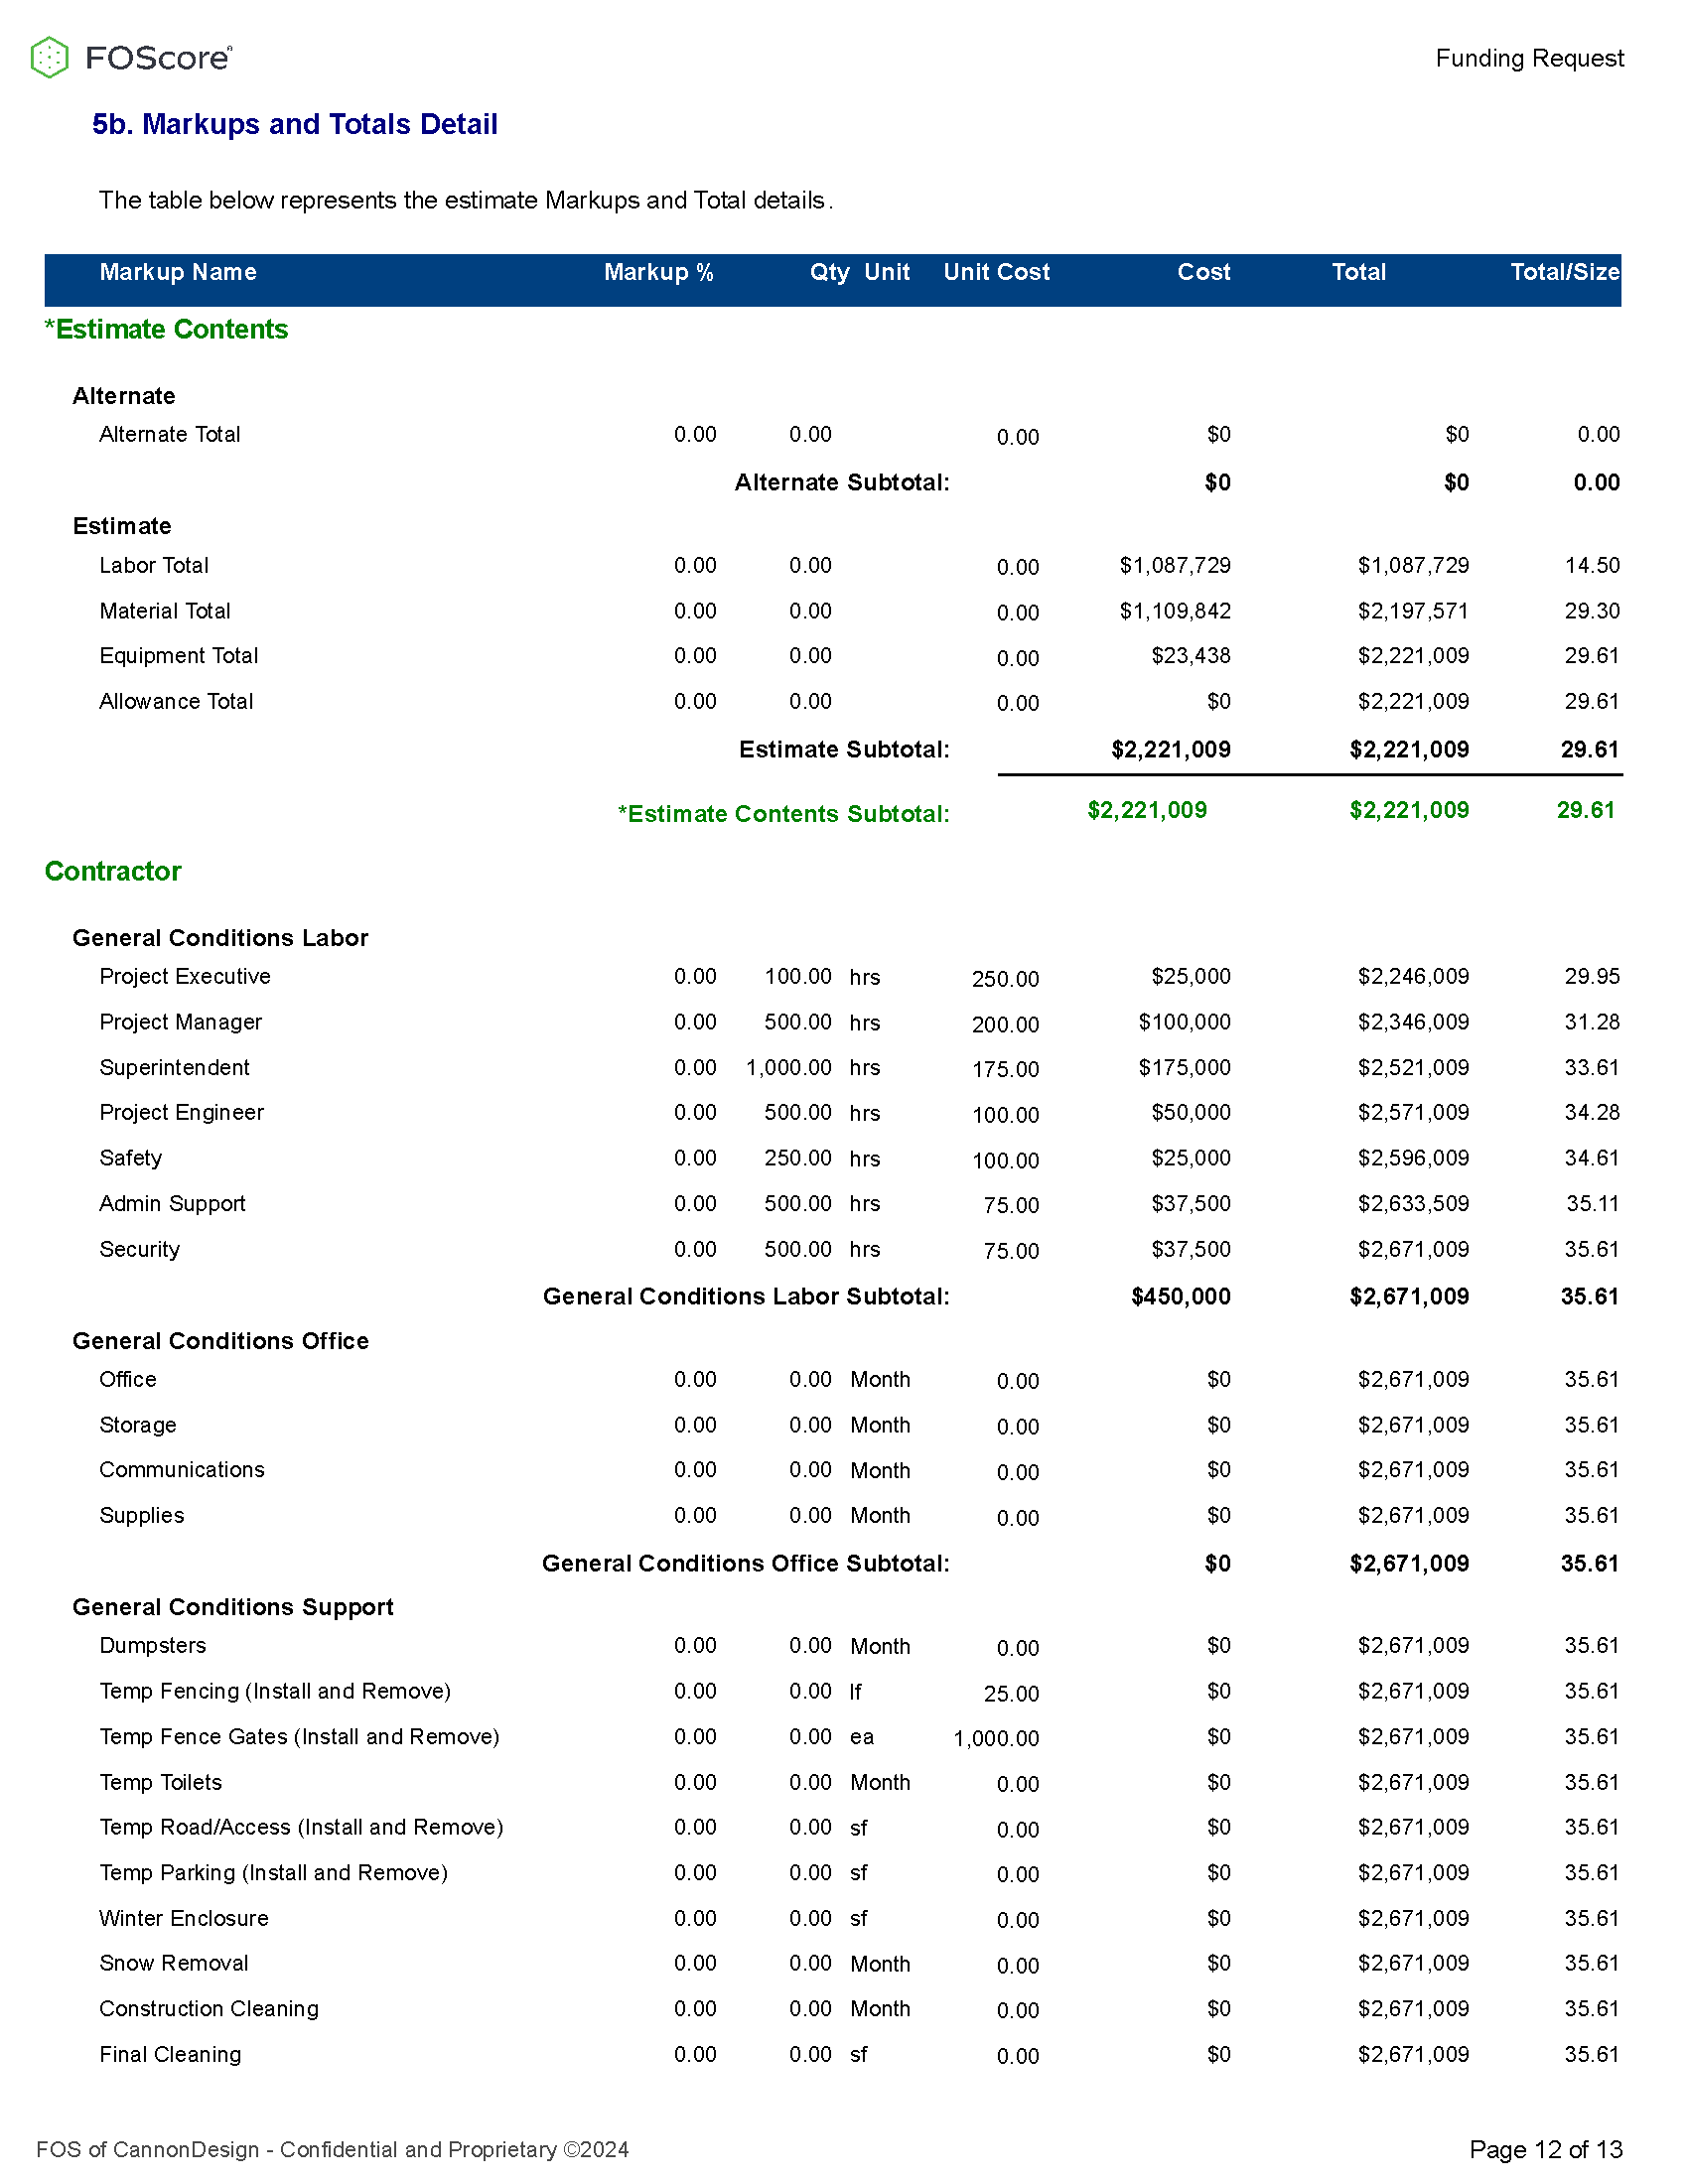
Task: Click the 'Alternate Total' row label
Action: 170,434
